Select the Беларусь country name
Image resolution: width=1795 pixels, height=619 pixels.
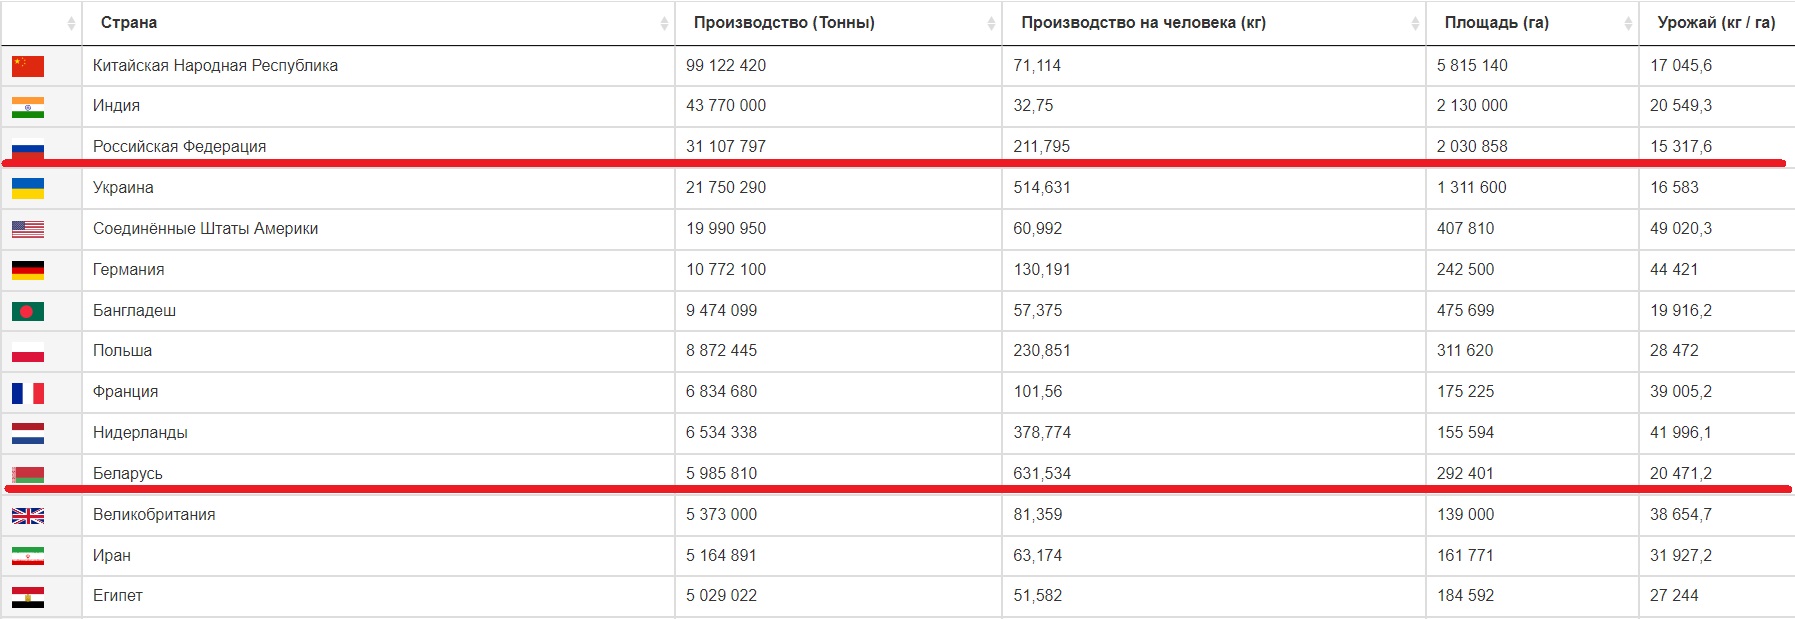pos(127,473)
